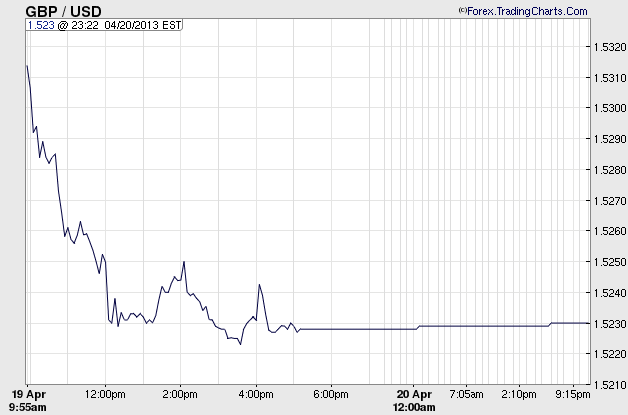Viewport: 628px width, 415px height.
Task: Click the 1.5250 price axis label
Action: [x=610, y=262]
